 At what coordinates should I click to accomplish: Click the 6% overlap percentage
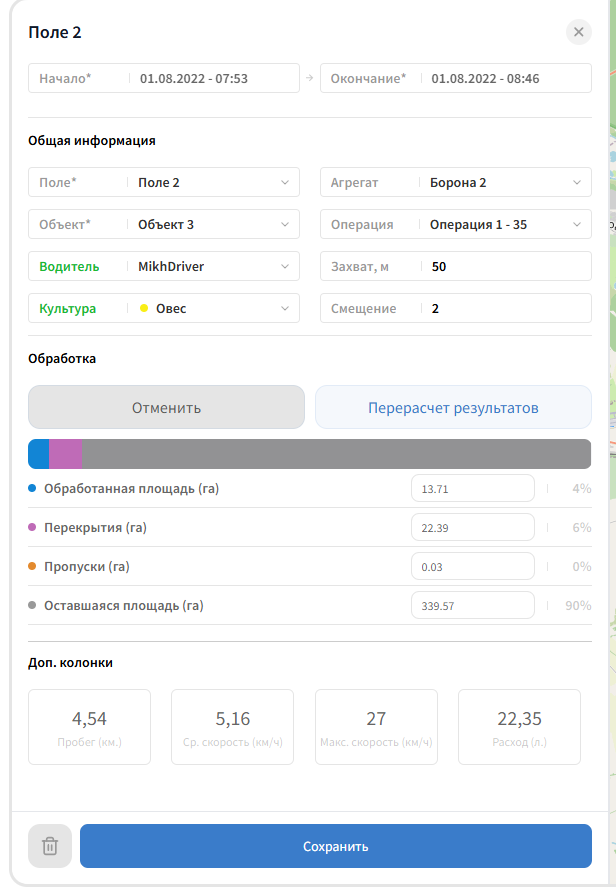[x=581, y=528]
